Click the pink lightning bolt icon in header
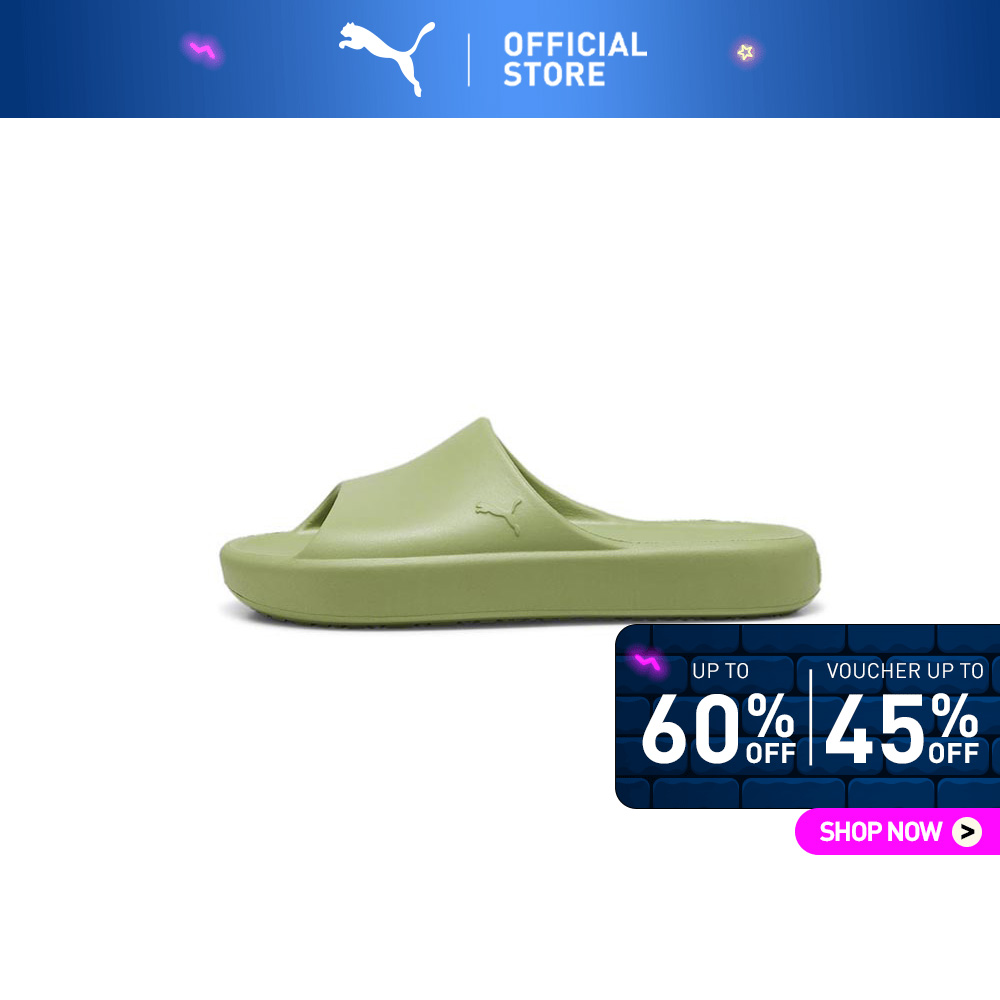Screen dimensions: 1000x1000 (x=203, y=50)
